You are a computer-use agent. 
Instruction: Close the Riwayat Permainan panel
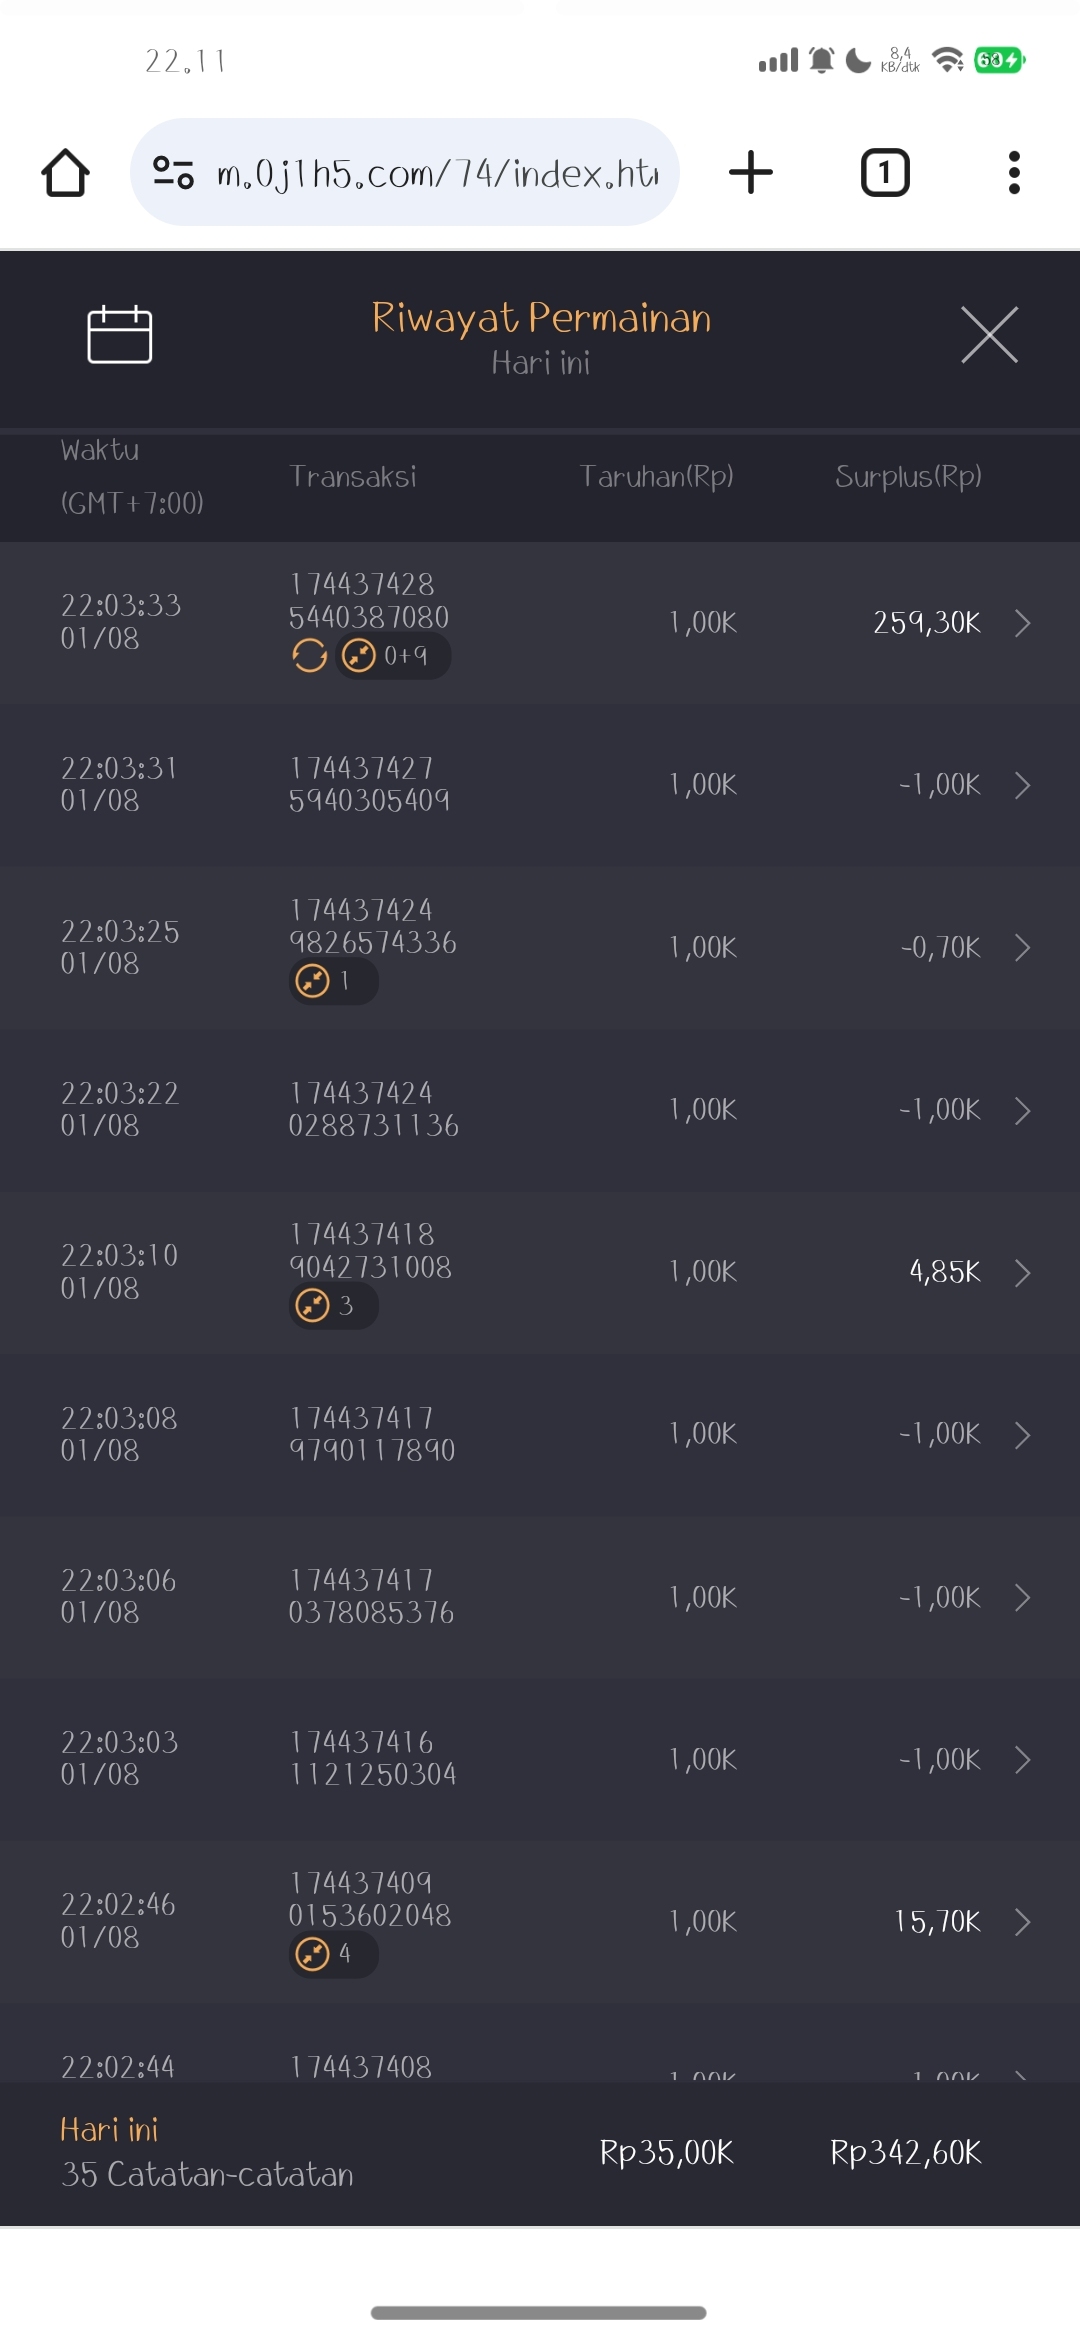989,335
